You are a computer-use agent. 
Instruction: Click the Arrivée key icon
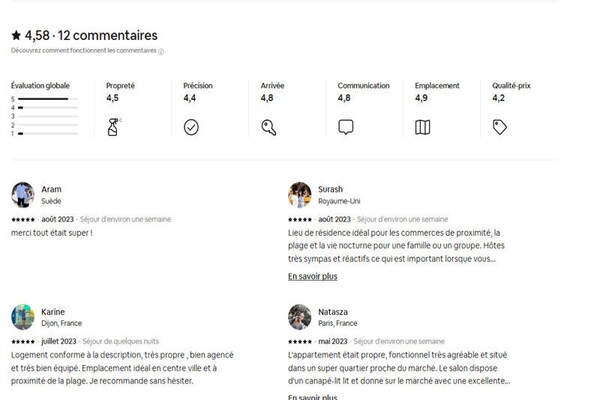[268, 127]
